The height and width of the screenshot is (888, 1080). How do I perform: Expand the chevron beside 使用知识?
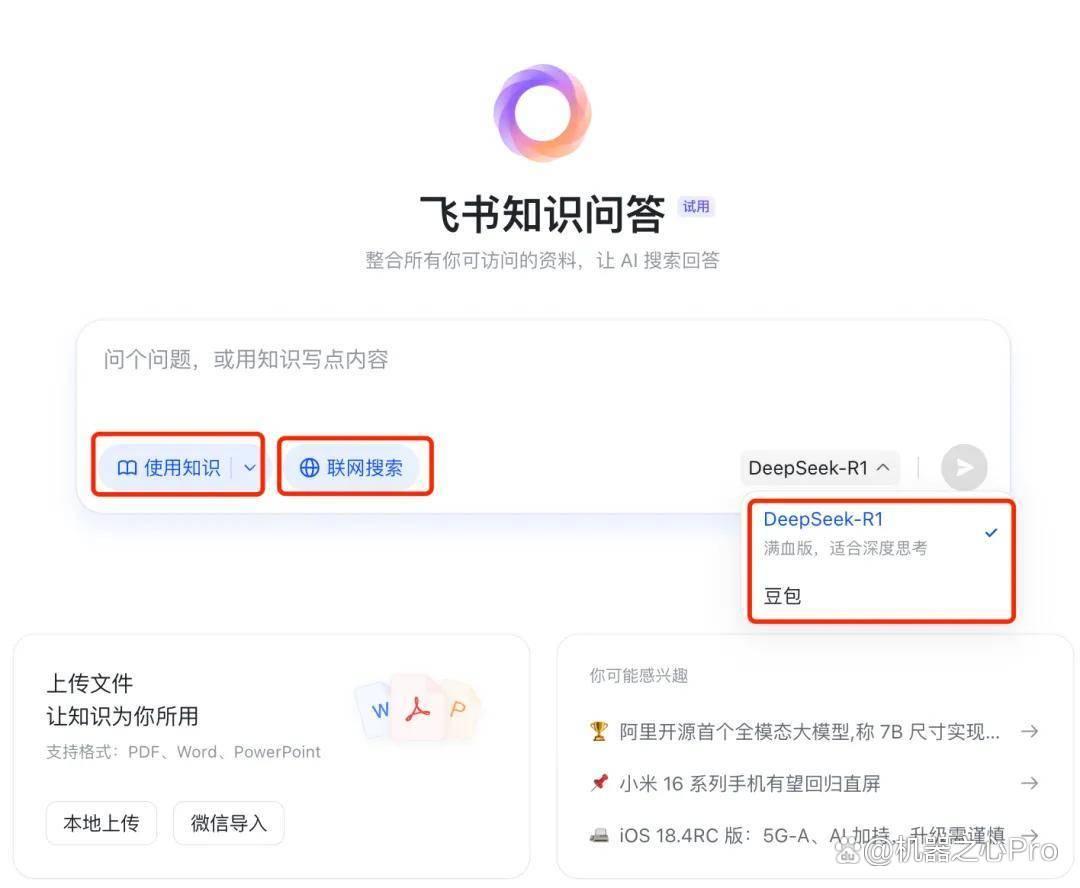point(249,468)
